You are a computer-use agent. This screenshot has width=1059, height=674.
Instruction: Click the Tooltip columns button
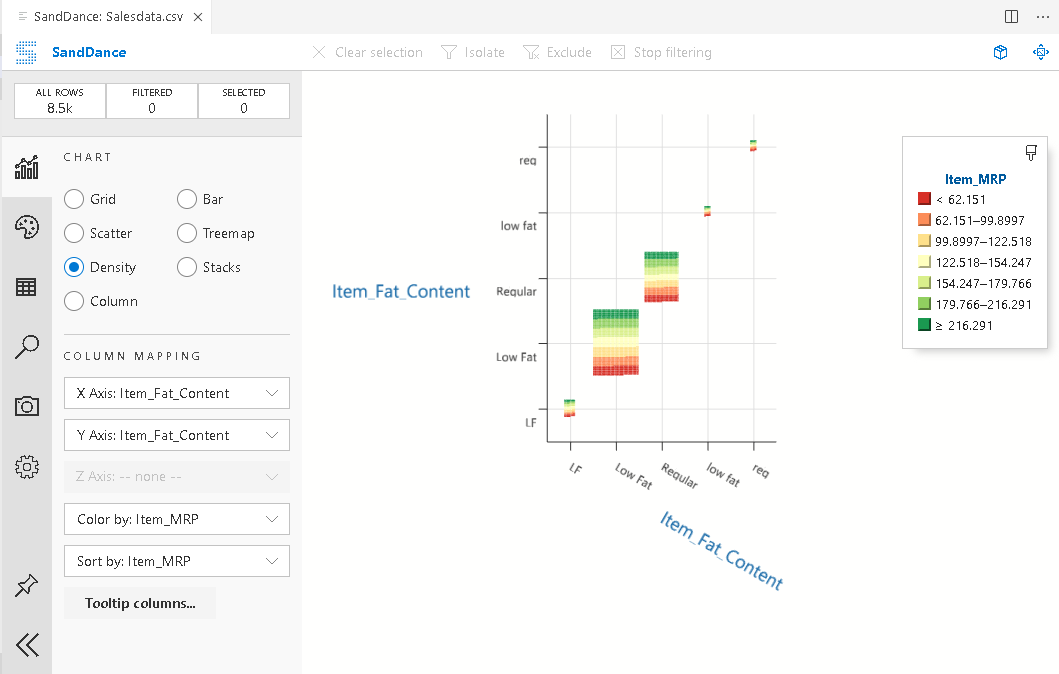(140, 603)
